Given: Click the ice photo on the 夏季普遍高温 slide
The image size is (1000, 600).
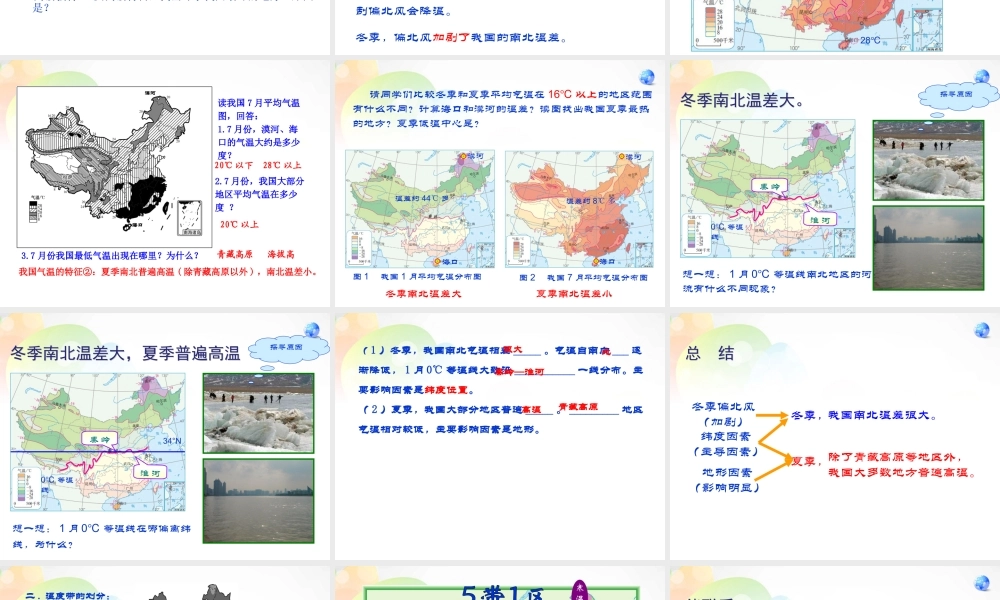Looking at the screenshot, I should coord(258,413).
